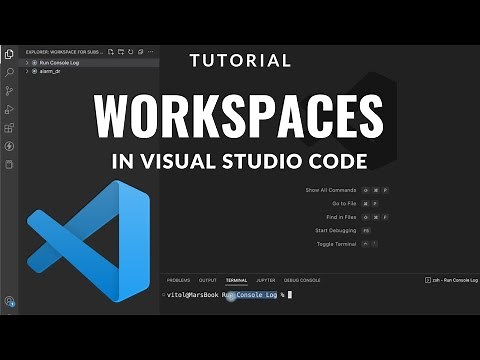Open the Accounts menu with notification badge

point(9,301)
